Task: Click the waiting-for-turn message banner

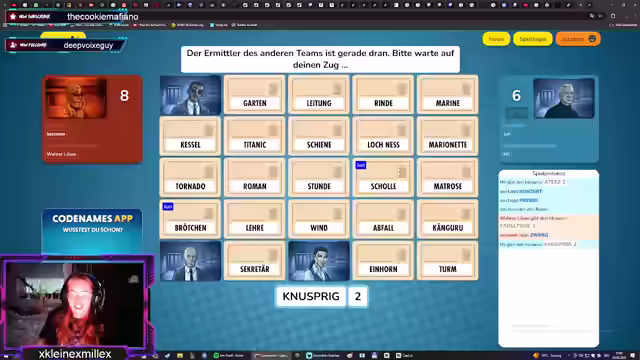Action: [320, 59]
